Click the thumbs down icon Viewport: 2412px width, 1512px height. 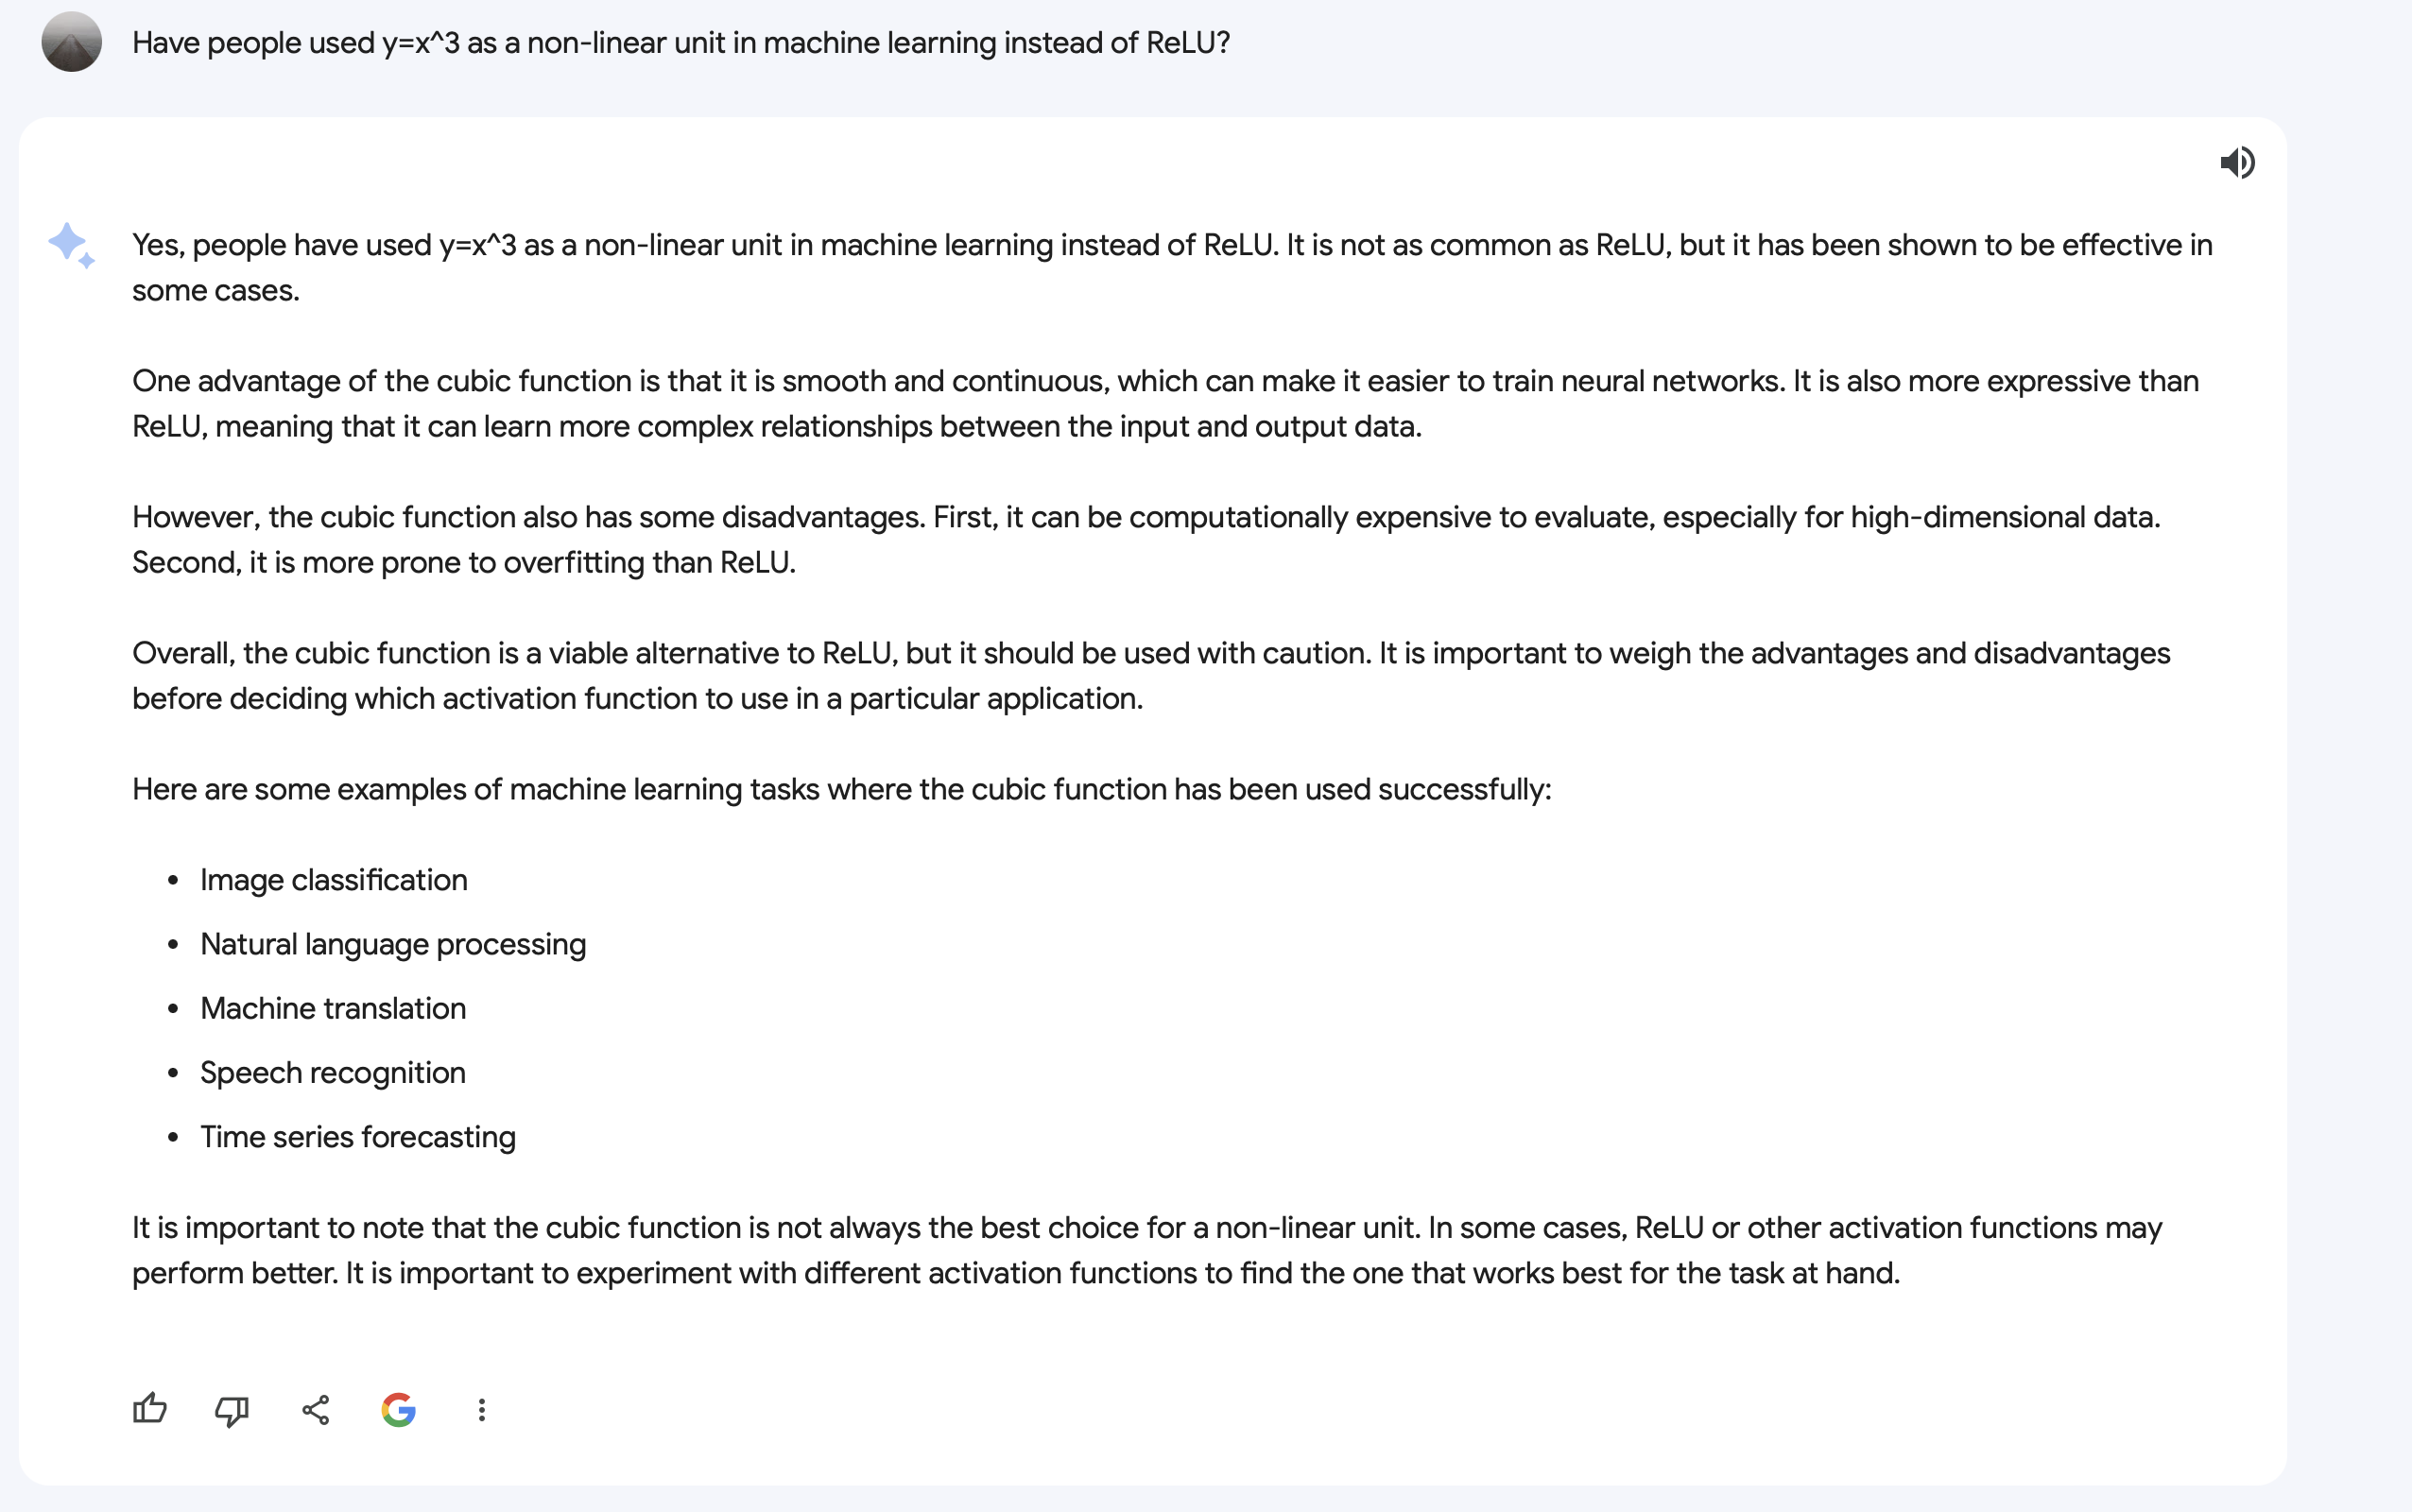(232, 1410)
